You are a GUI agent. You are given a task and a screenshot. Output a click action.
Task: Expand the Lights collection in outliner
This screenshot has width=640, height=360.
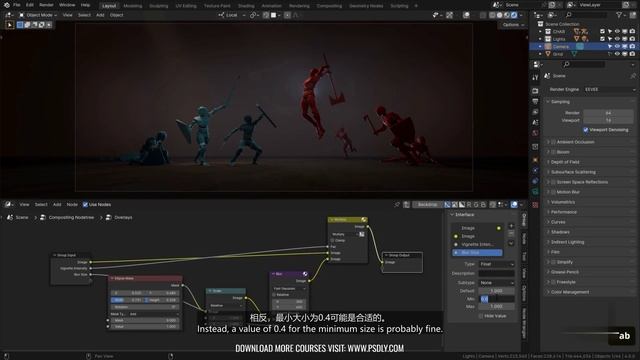(x=540, y=39)
